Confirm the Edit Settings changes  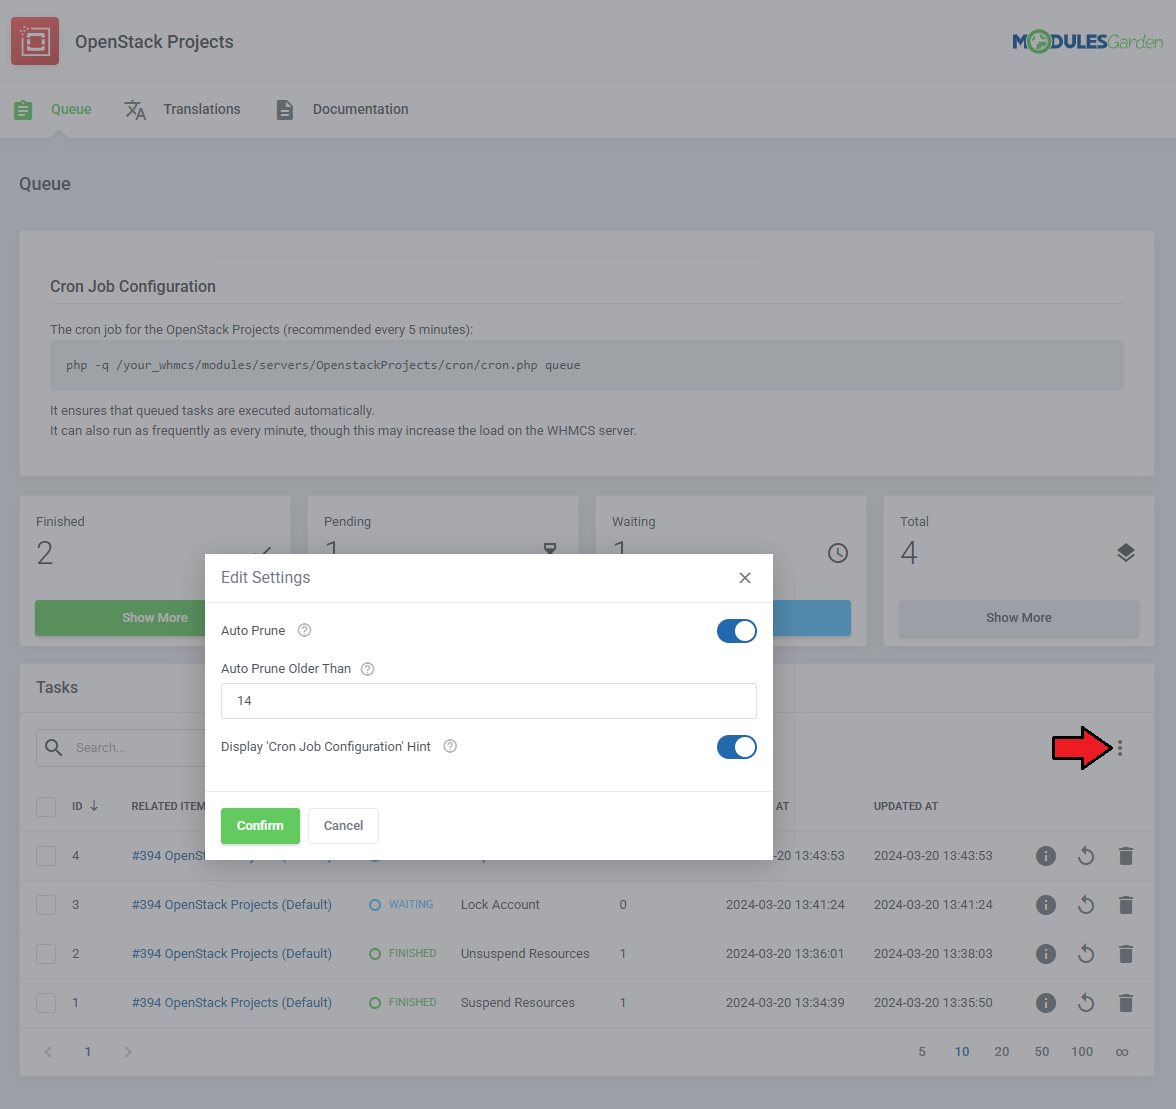coord(260,826)
